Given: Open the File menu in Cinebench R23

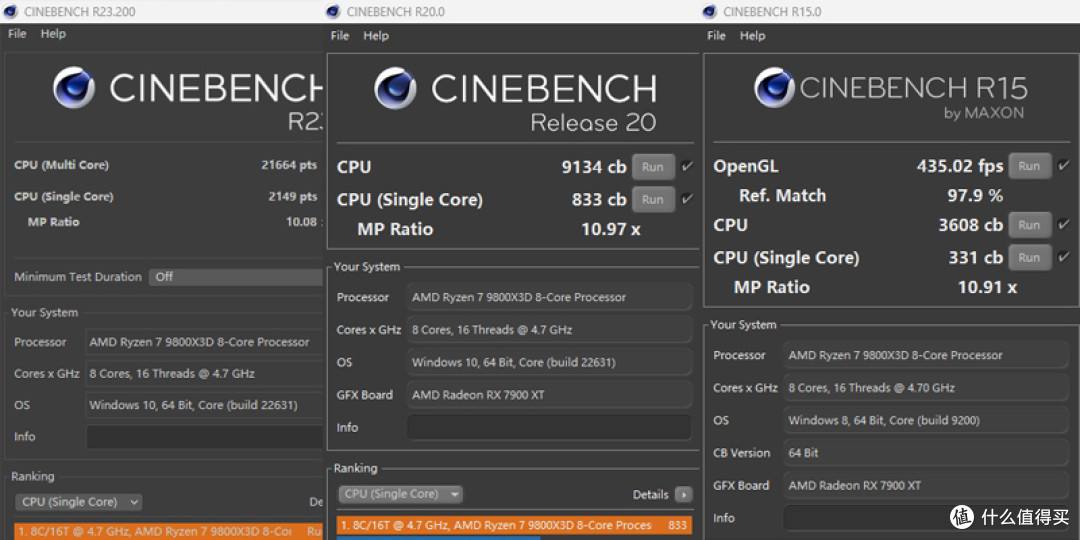Looking at the screenshot, I should click(x=17, y=34).
